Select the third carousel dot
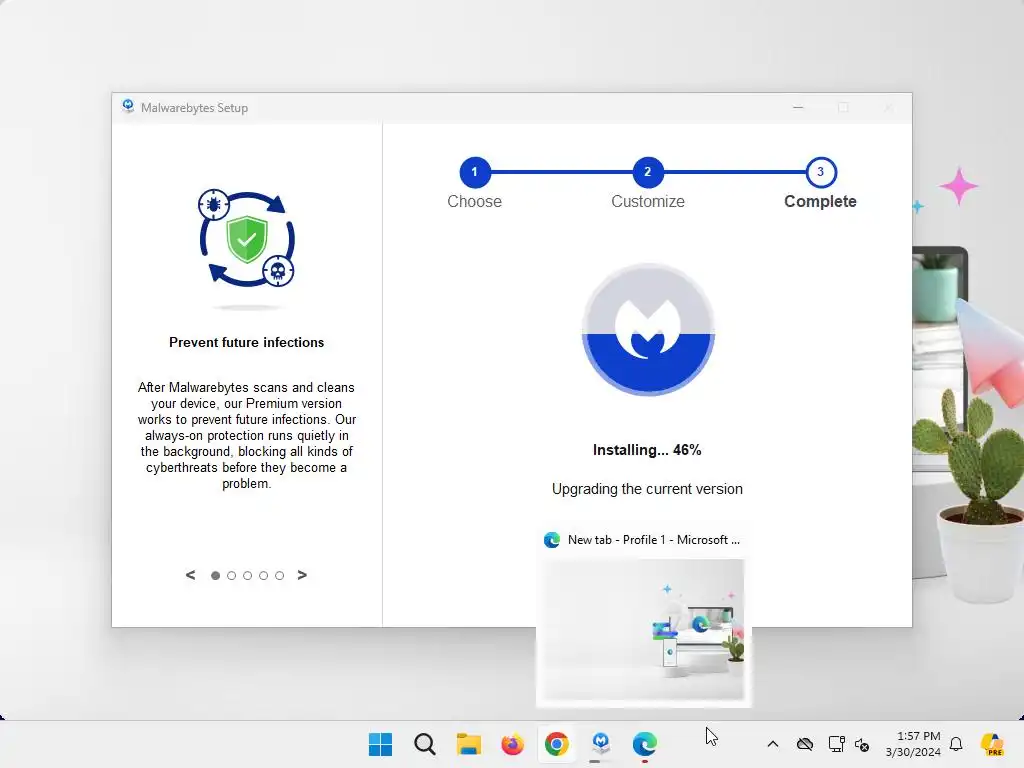Viewport: 1024px width, 768px height. [x=248, y=575]
